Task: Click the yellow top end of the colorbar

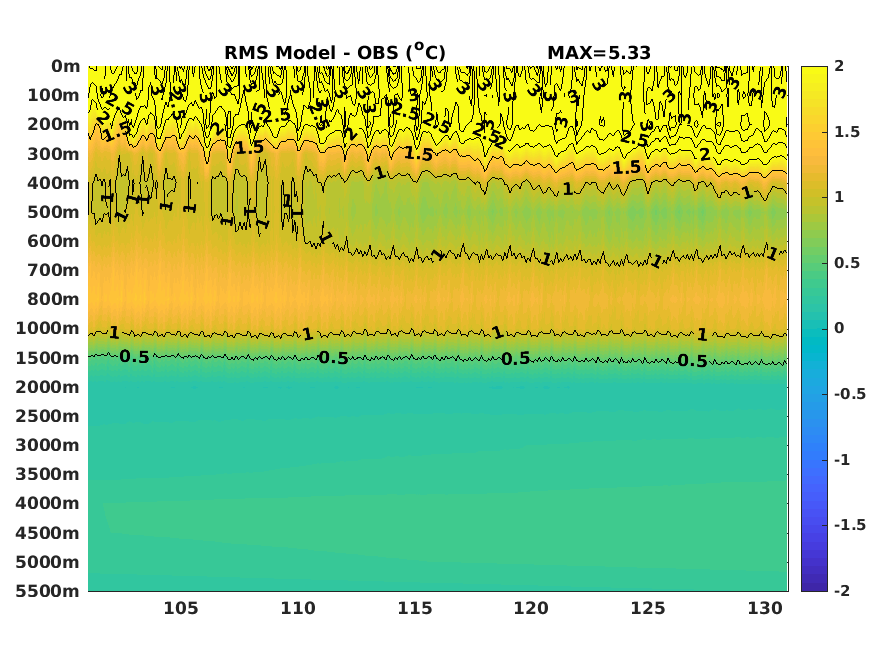Action: pos(814,70)
